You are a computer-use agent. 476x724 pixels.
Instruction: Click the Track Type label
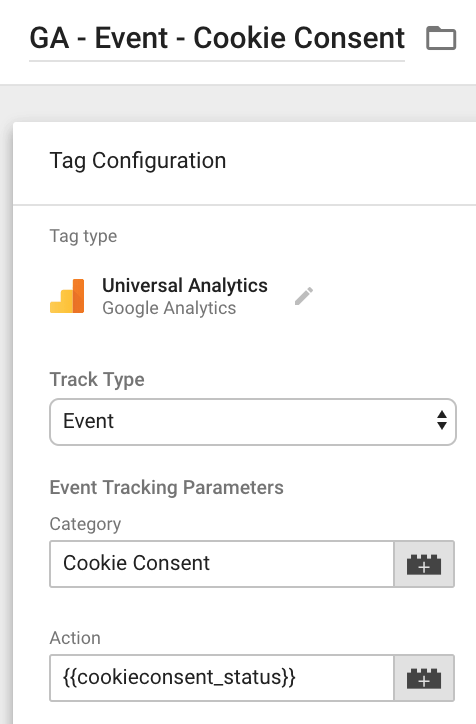[97, 380]
